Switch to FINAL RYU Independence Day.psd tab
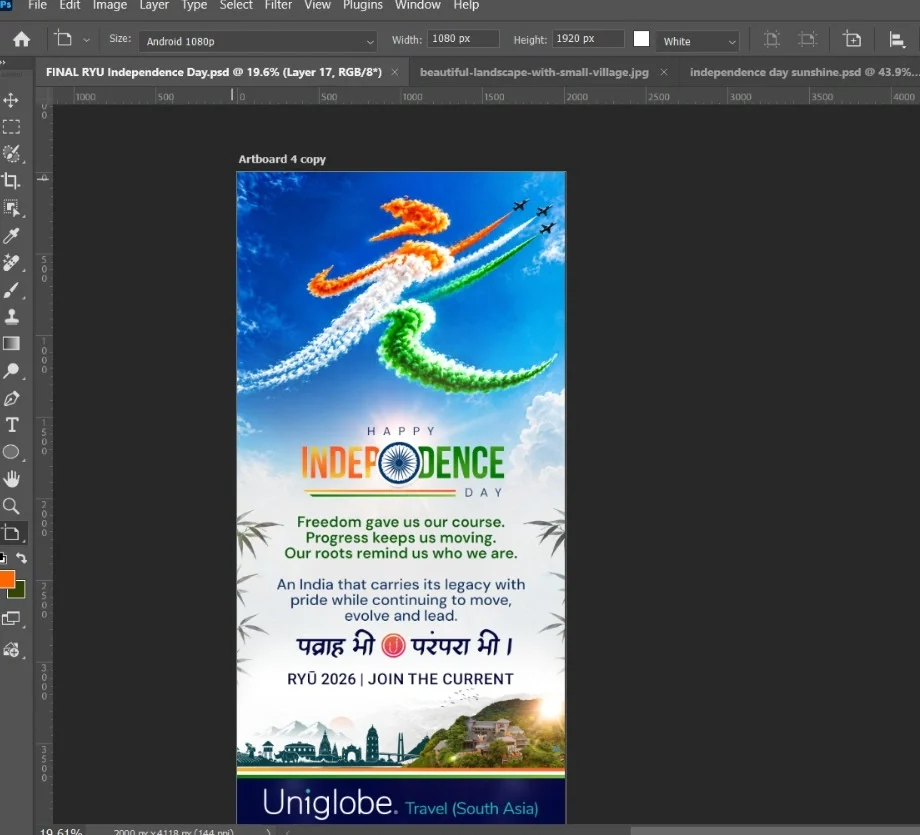 [214, 72]
